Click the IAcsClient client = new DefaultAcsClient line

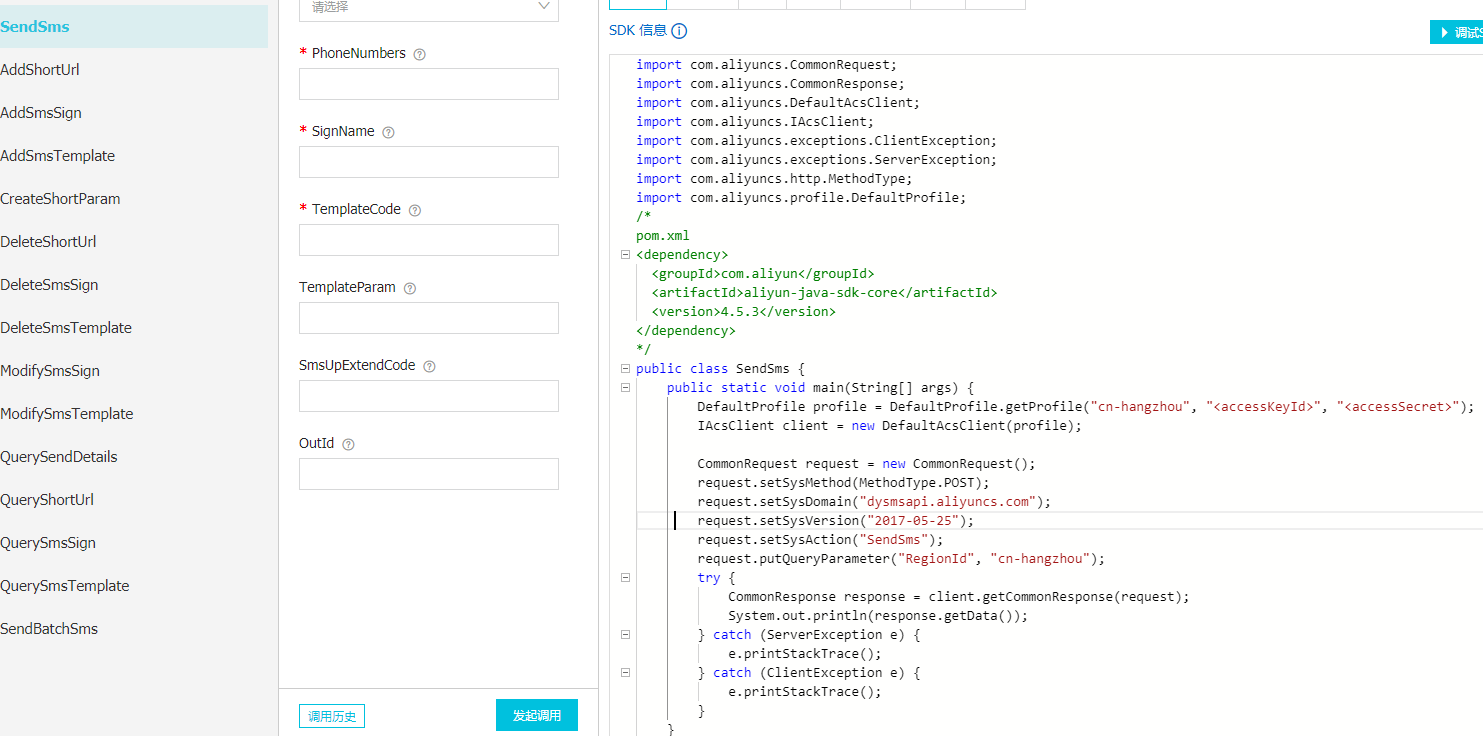click(890, 426)
